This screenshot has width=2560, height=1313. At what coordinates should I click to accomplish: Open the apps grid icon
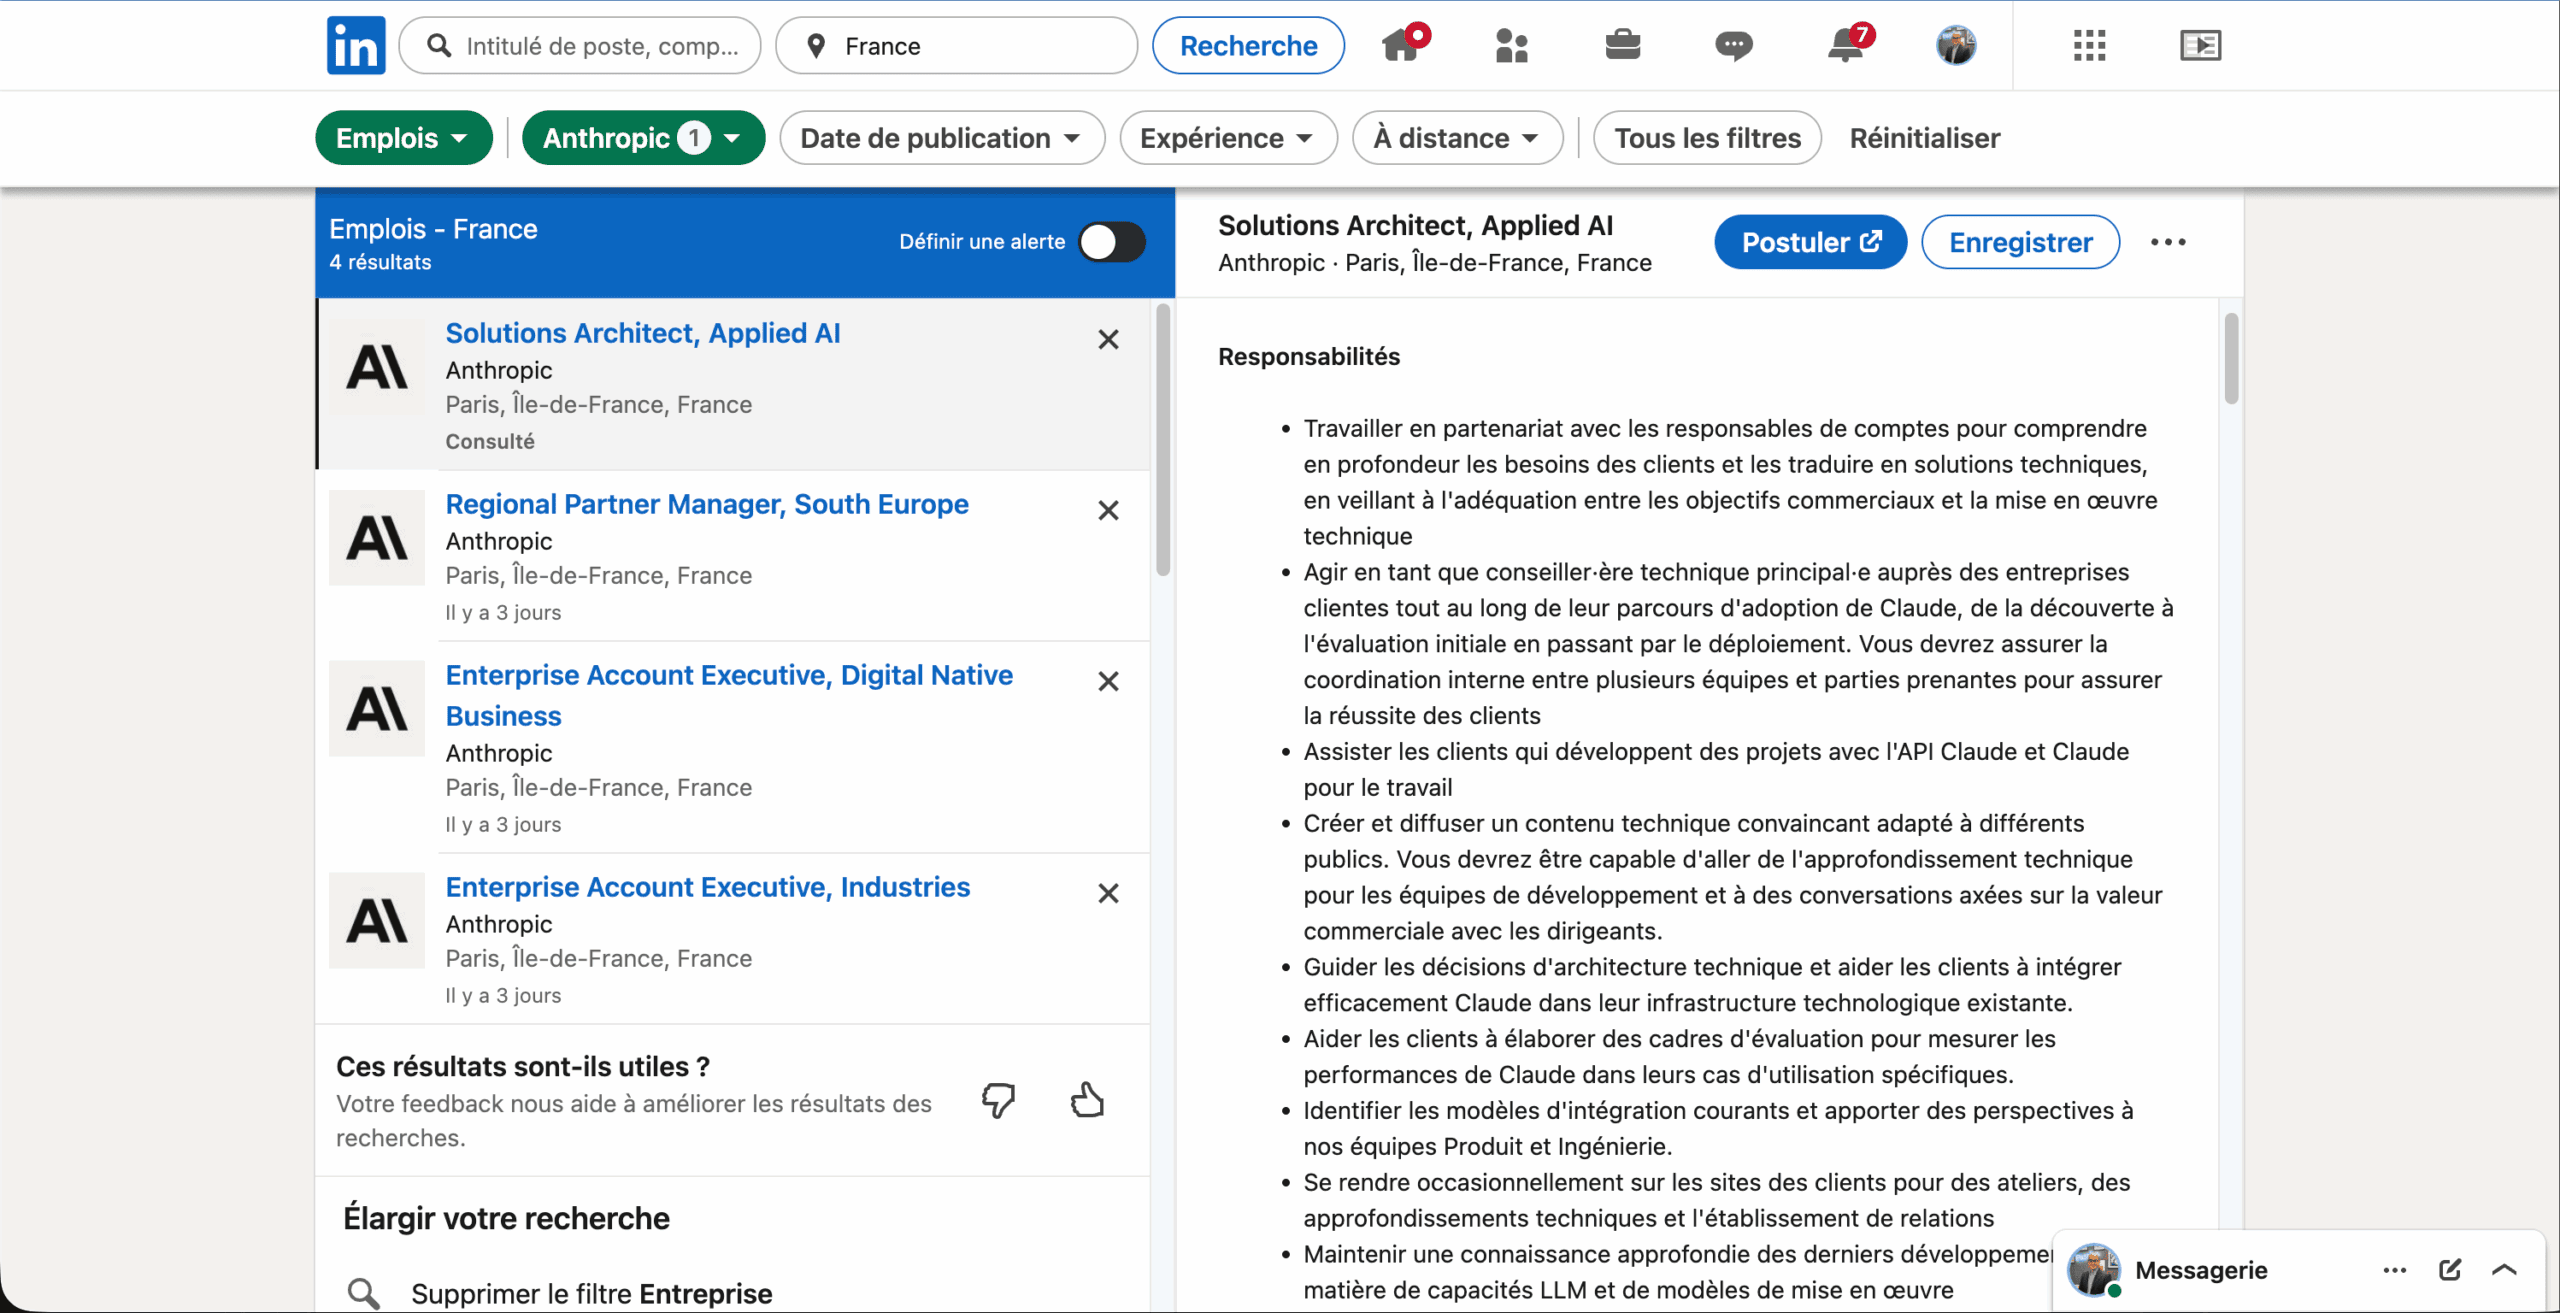click(x=2089, y=45)
